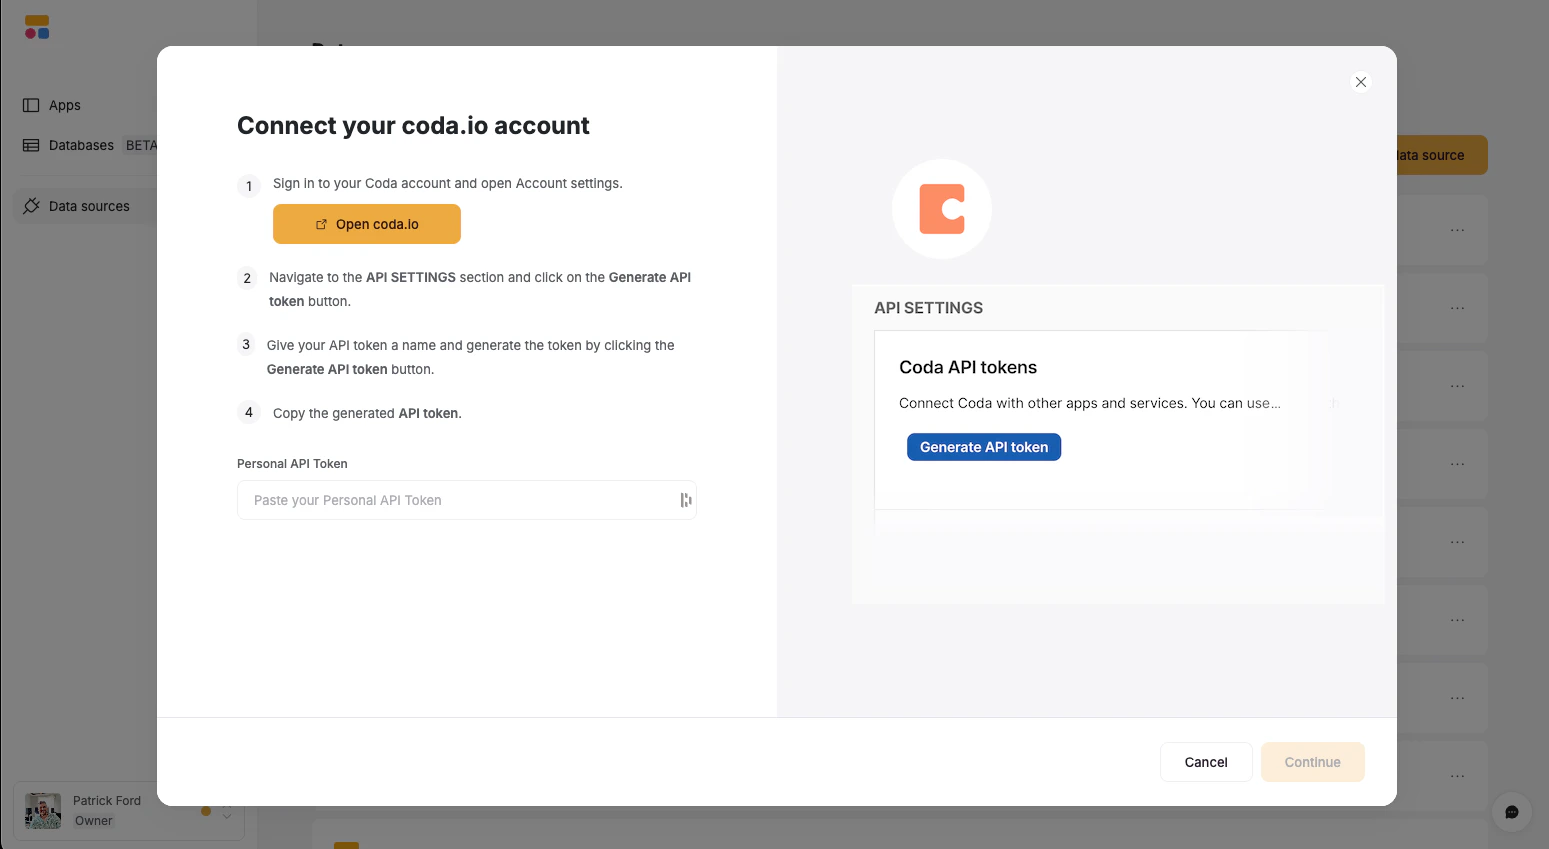Click the "Navigate to the API SETTINGS" step text
Viewport: 1549px width, 849px height.
coord(480,289)
